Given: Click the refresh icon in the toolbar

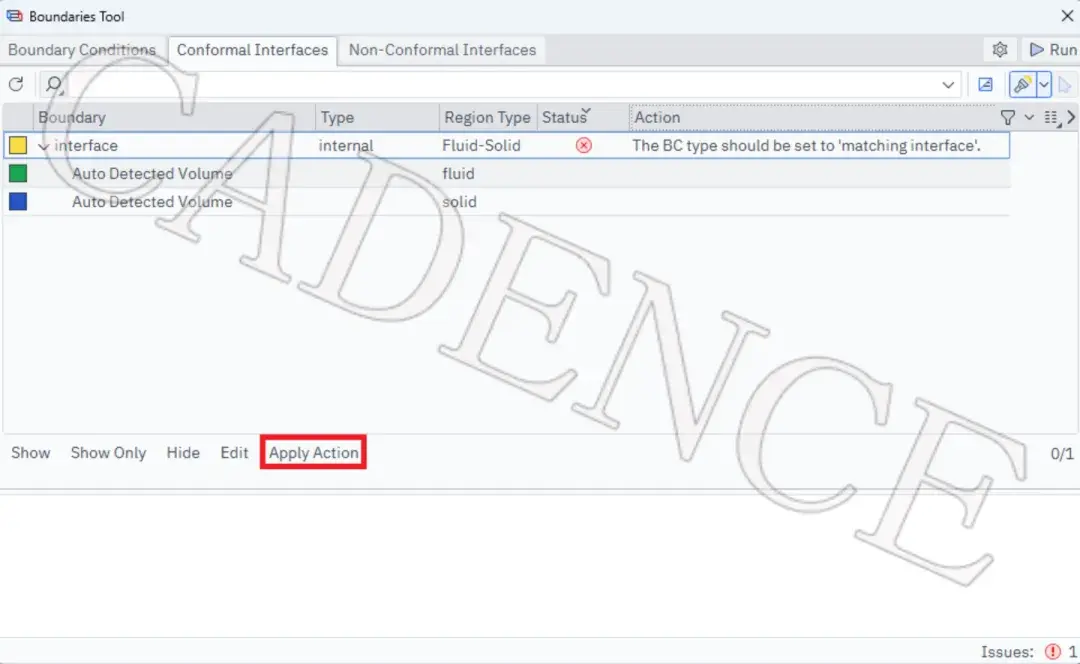Looking at the screenshot, I should coord(16,84).
